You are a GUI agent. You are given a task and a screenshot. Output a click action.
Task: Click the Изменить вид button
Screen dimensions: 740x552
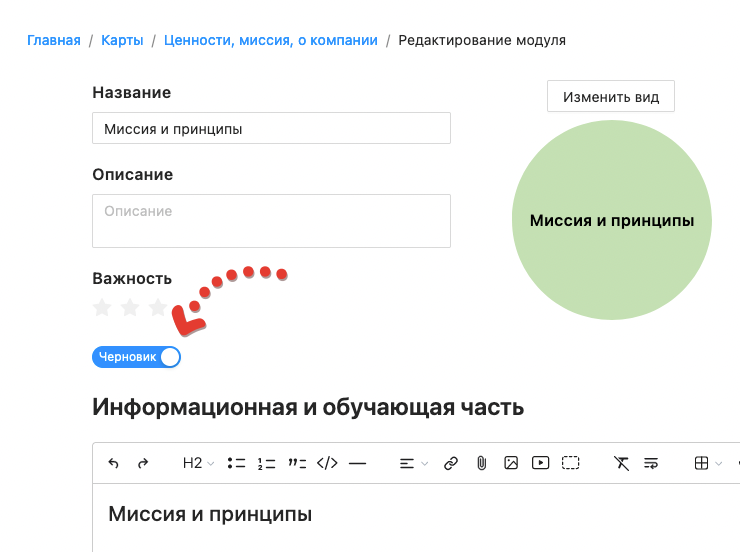611,97
